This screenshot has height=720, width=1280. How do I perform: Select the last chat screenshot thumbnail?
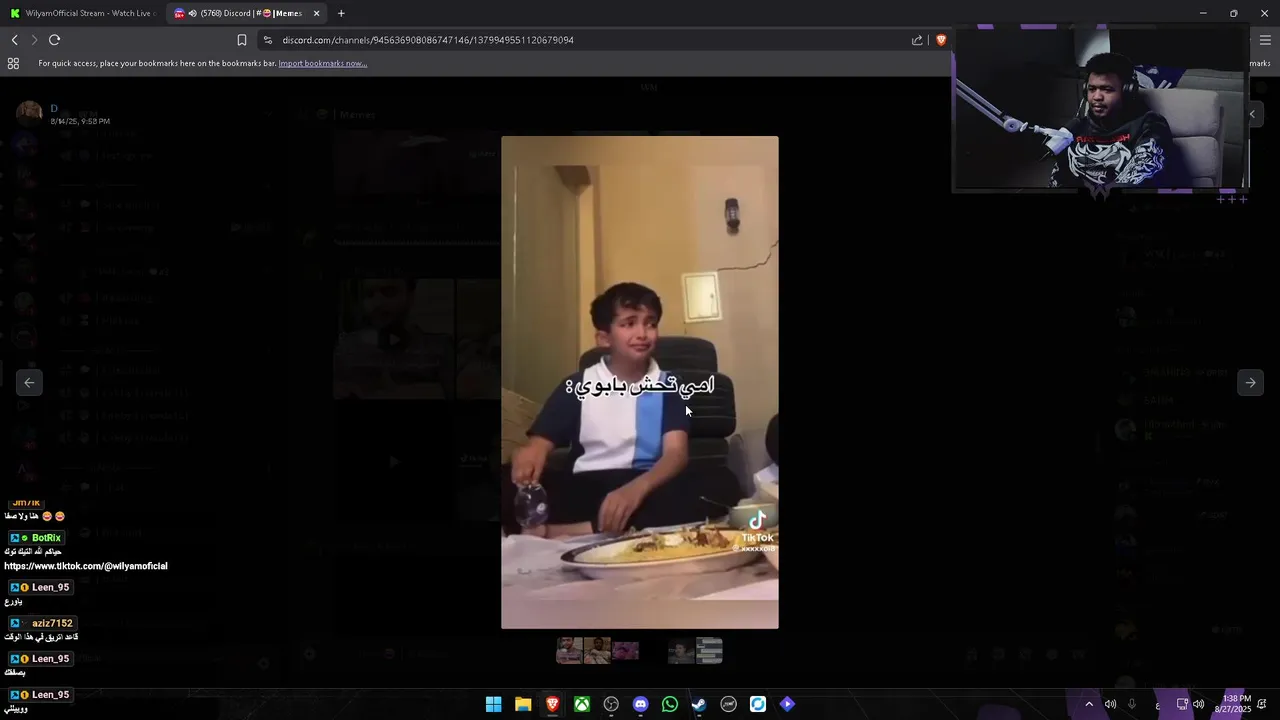point(709,651)
